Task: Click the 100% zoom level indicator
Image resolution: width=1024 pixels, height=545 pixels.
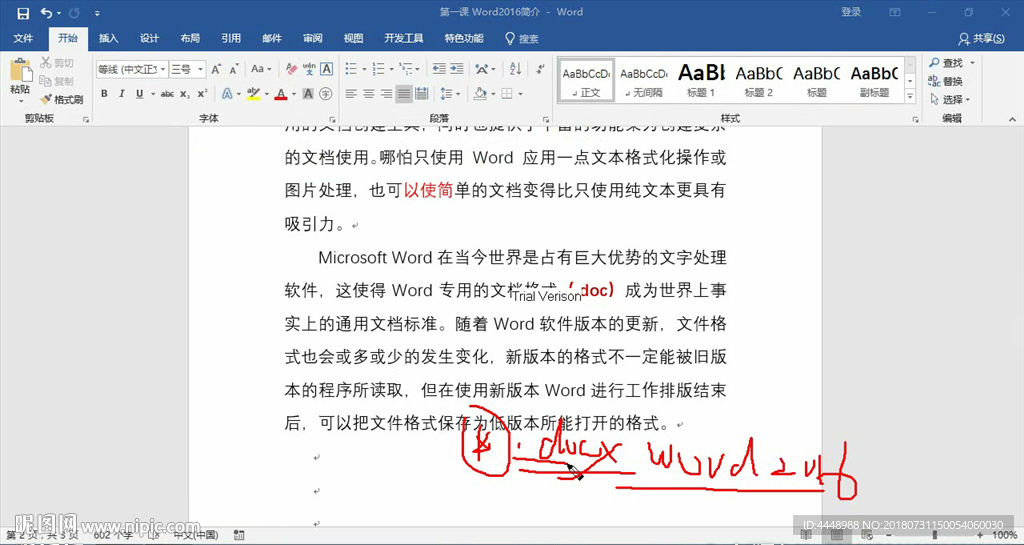Action: pyautogui.click(x=1004, y=535)
